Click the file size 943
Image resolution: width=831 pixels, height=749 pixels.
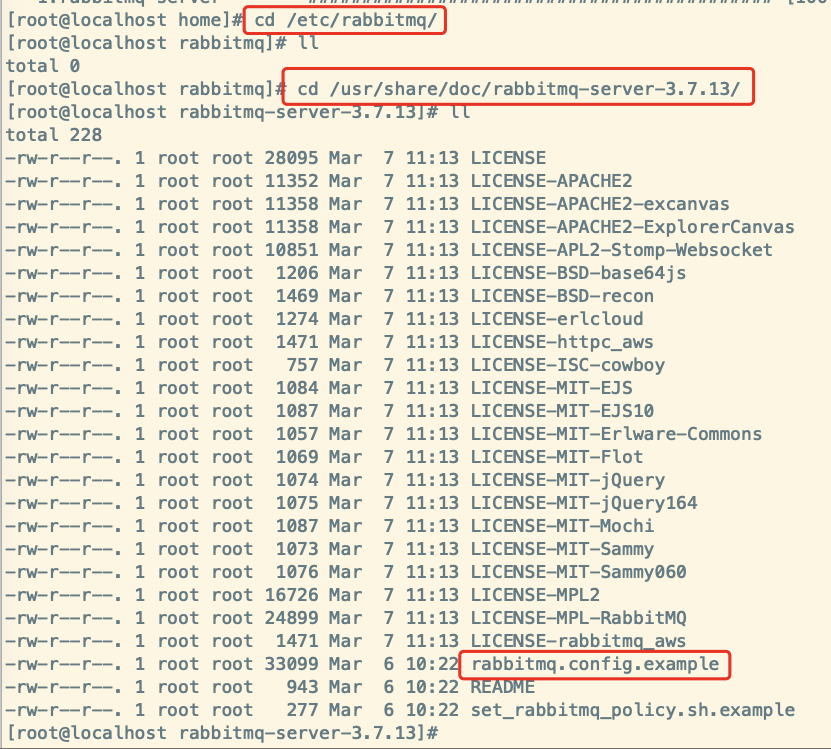303,686
